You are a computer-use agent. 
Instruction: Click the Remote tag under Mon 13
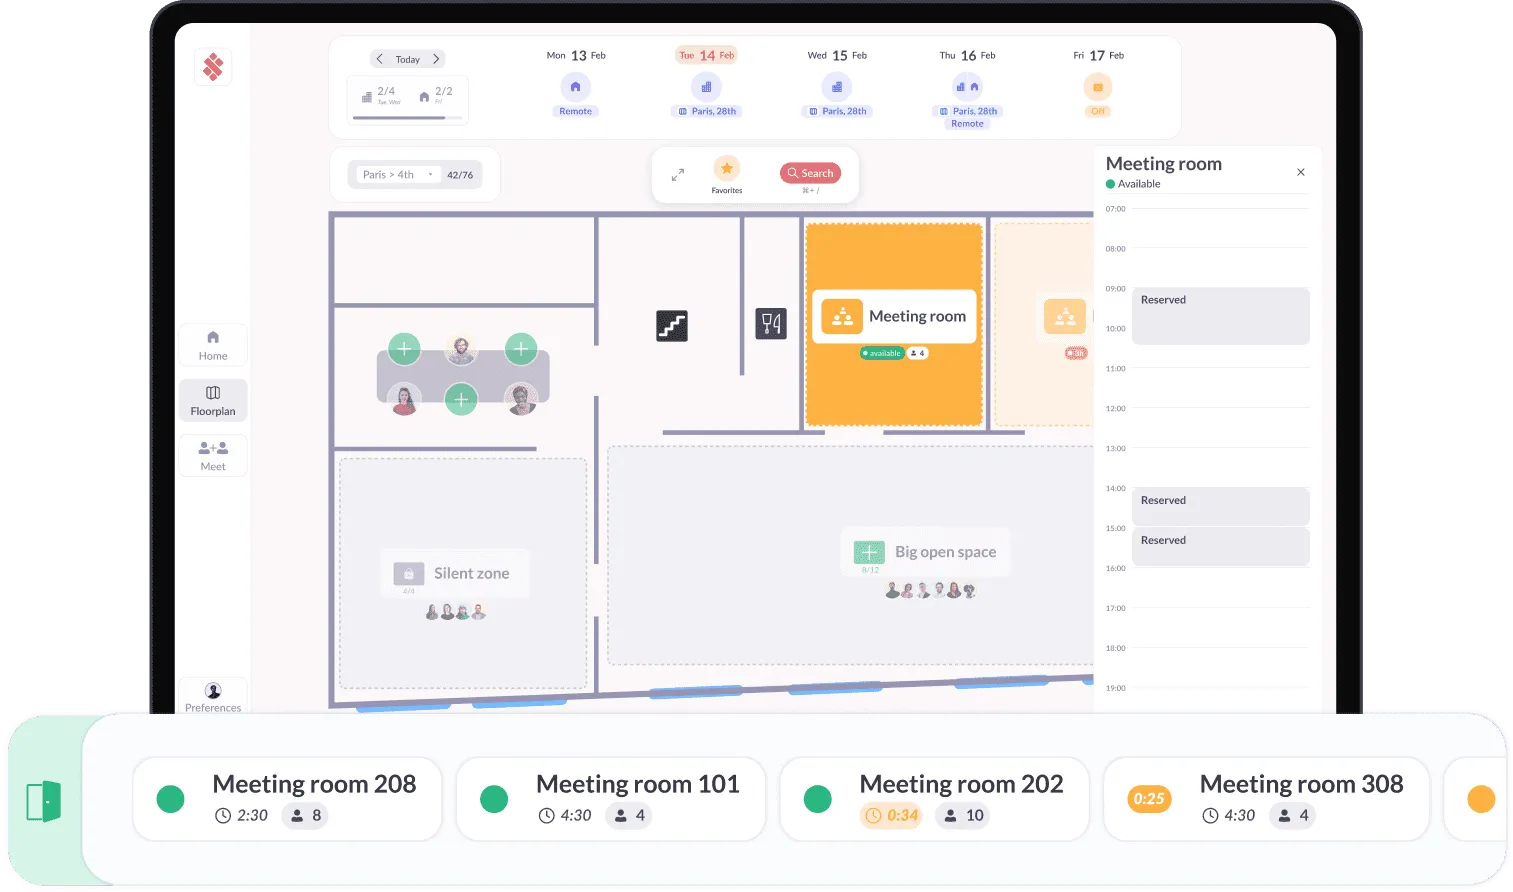click(x=575, y=111)
